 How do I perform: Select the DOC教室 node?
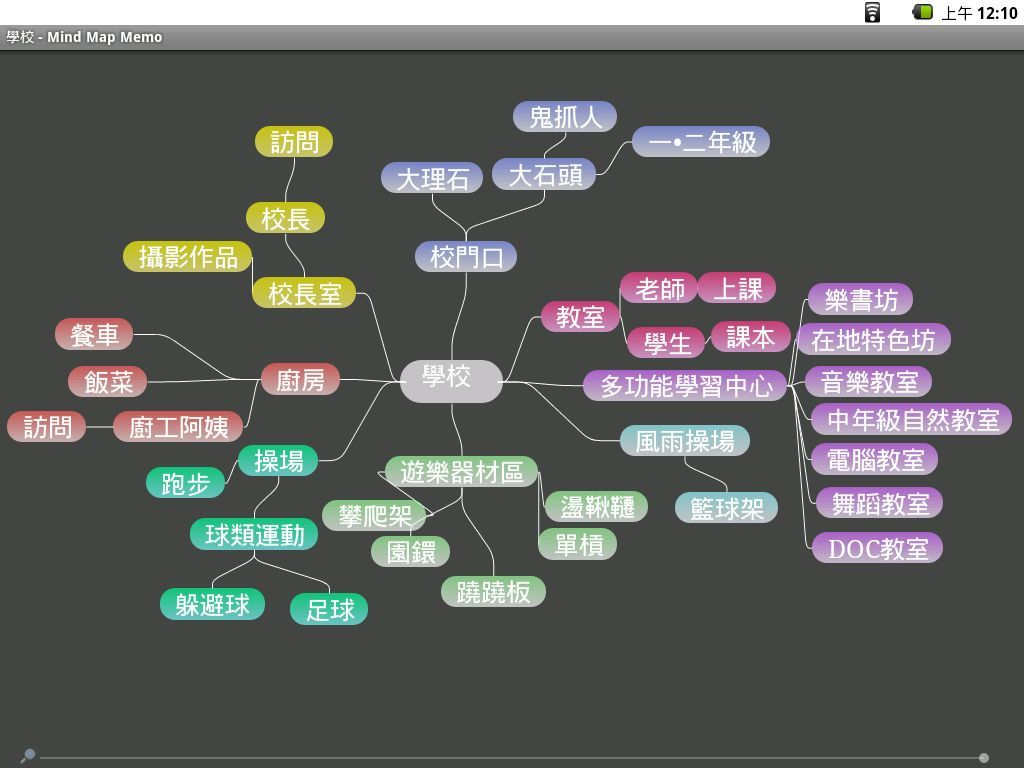point(878,548)
